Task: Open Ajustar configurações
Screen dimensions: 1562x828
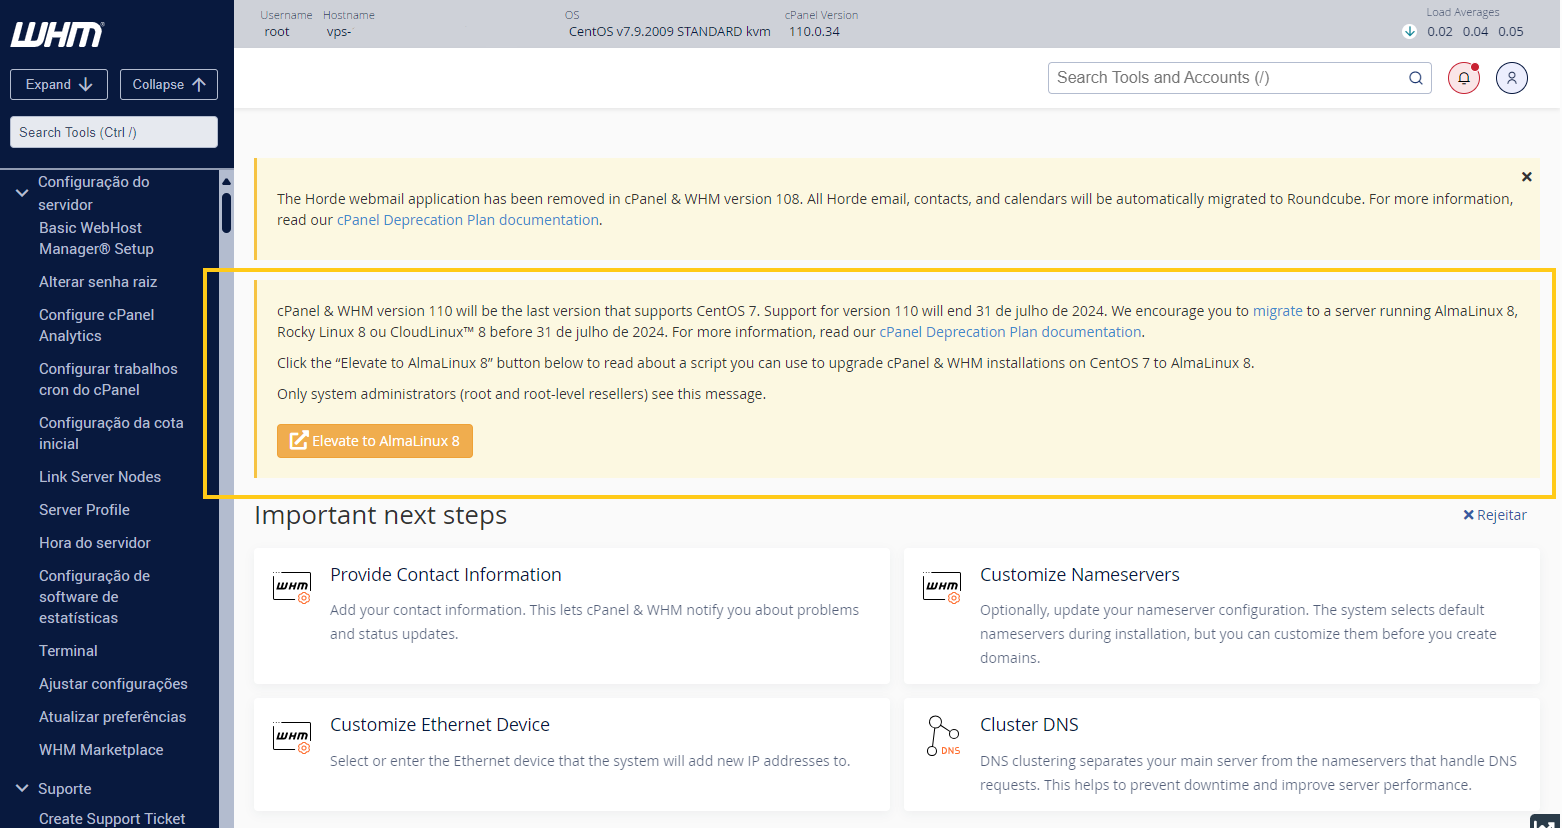Action: coord(113,684)
